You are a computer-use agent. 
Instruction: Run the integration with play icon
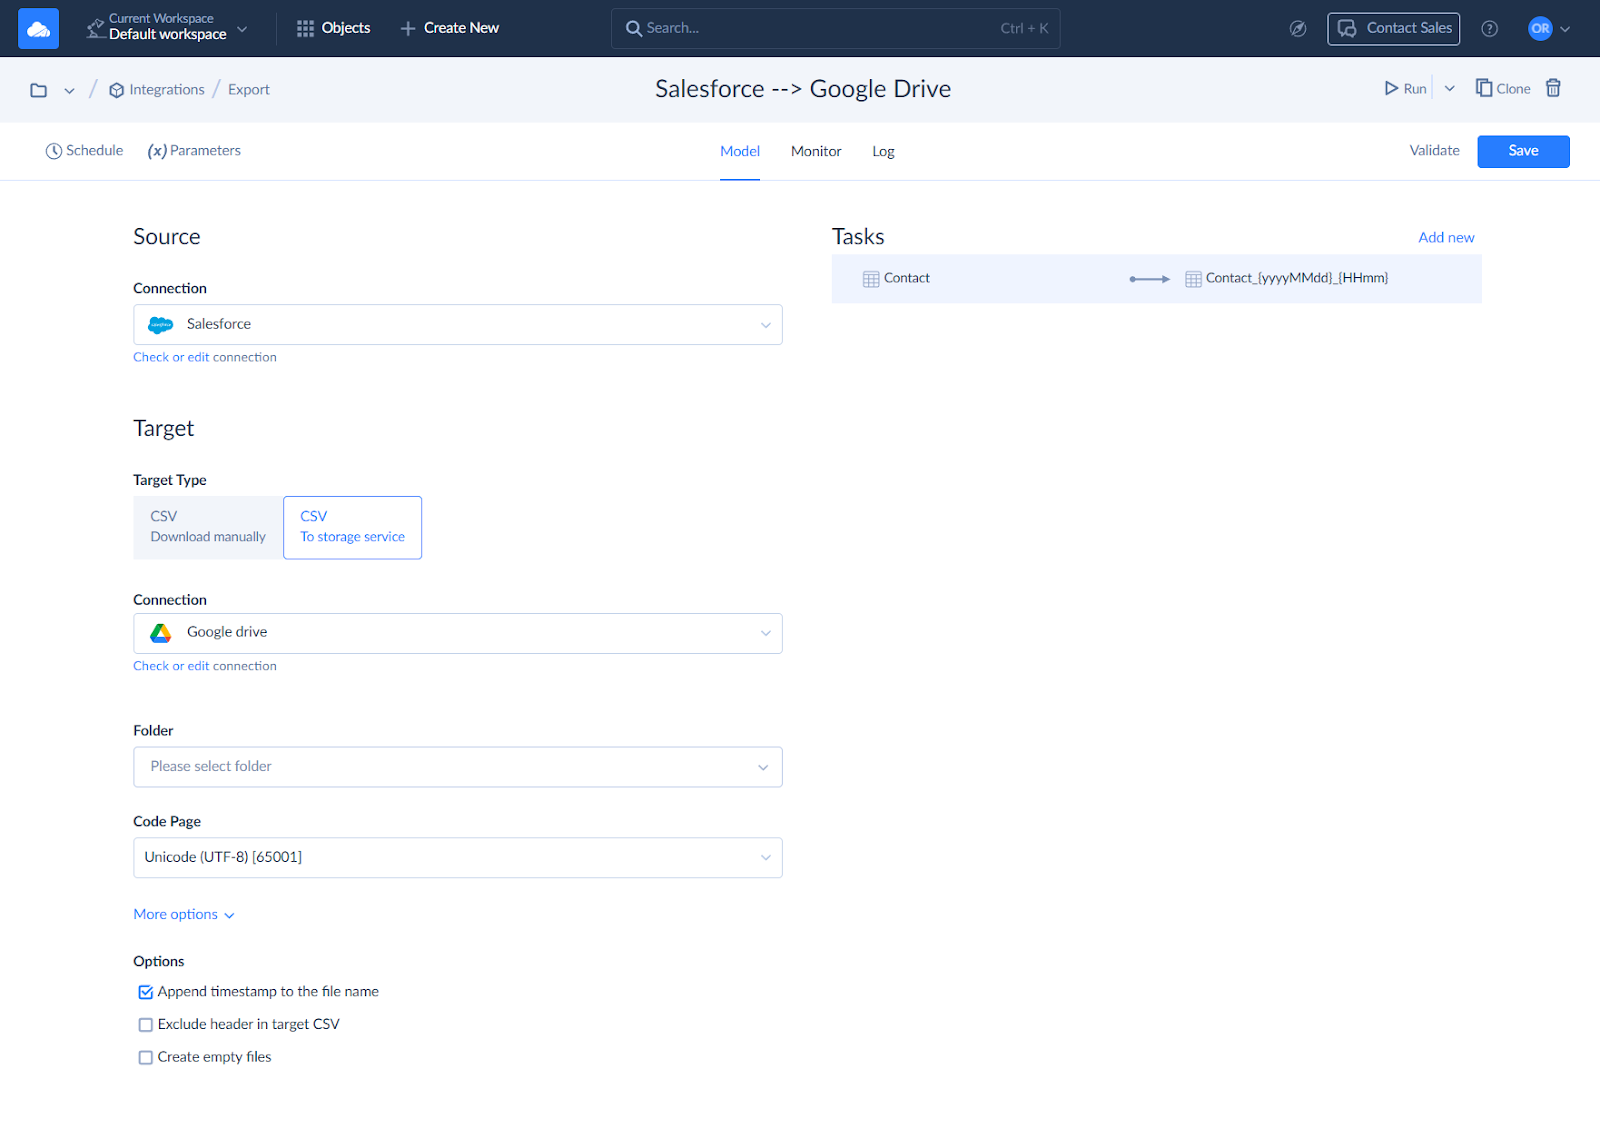click(x=1404, y=88)
